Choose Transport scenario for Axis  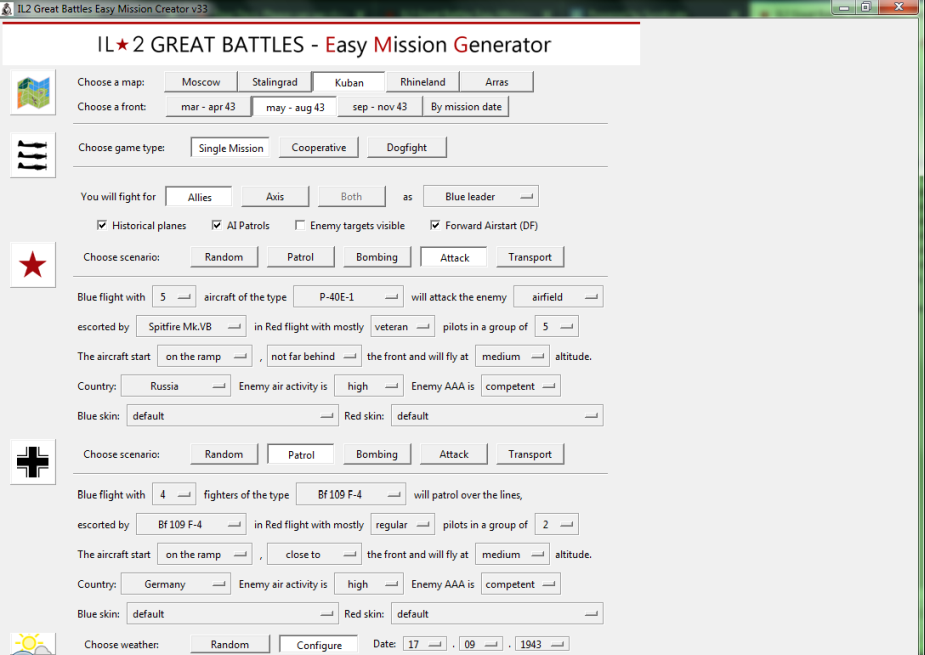click(530, 454)
